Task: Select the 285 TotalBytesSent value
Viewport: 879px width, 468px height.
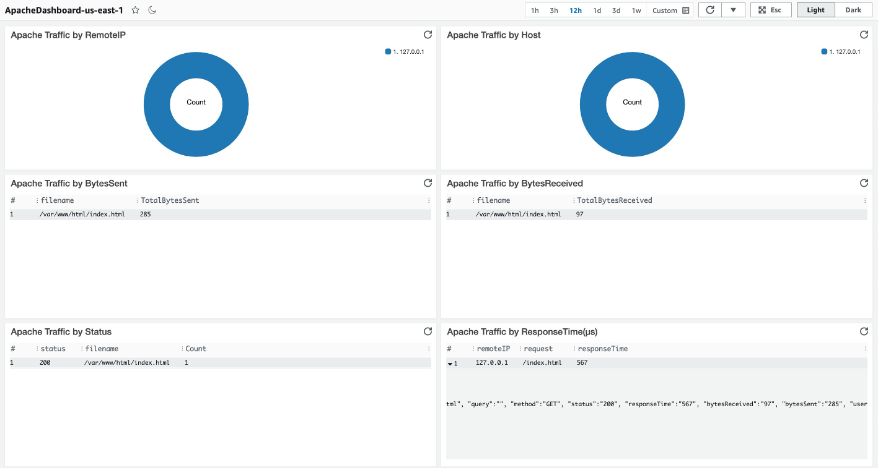Action: tap(145, 214)
